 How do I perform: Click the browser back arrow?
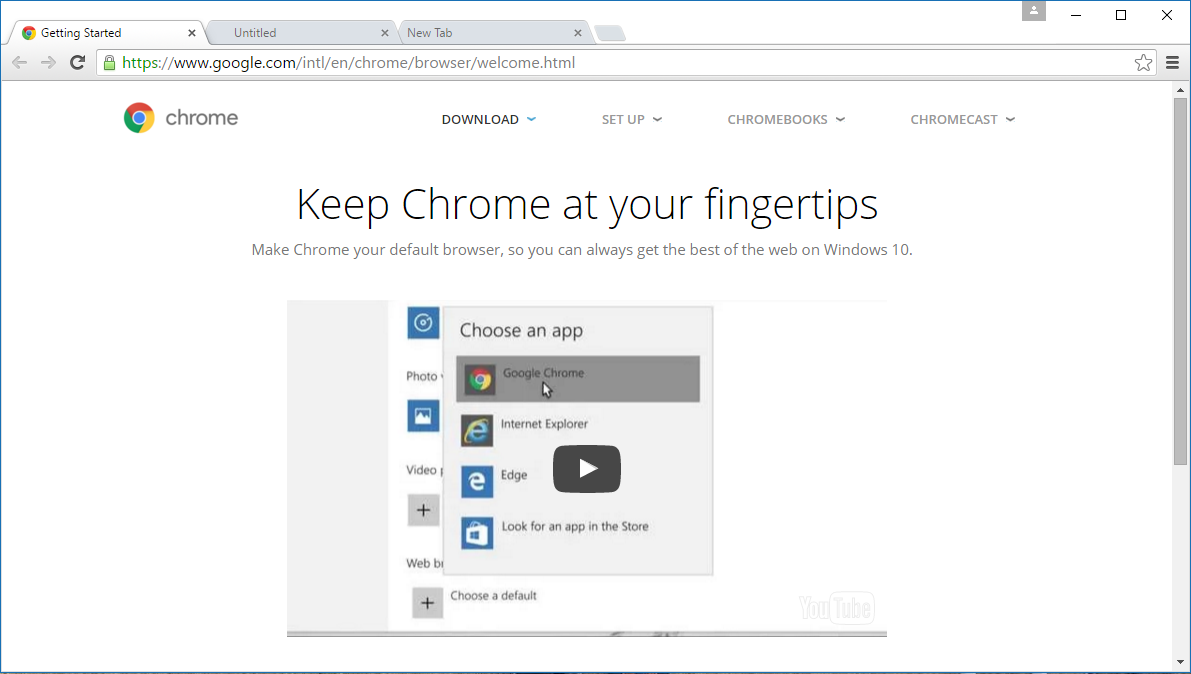[20, 62]
